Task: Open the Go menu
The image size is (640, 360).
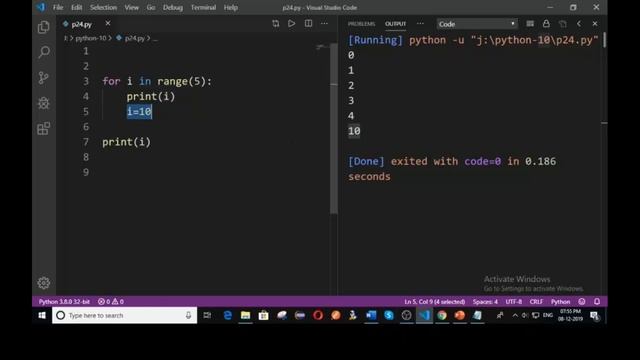Action: click(x=151, y=7)
